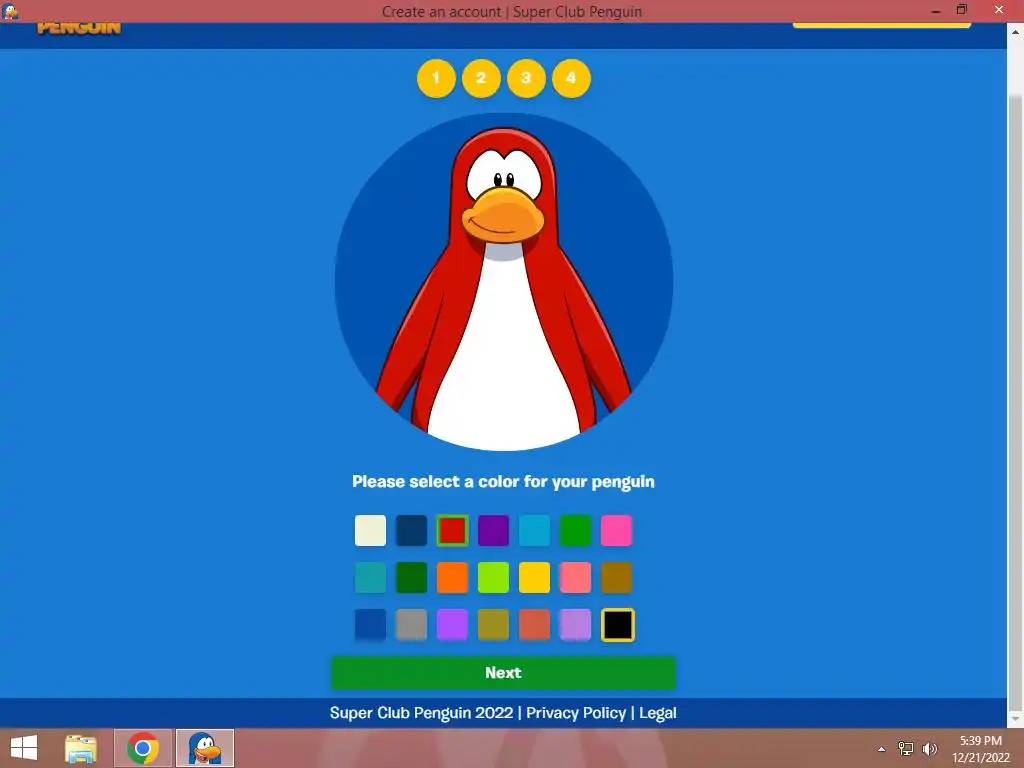Image resolution: width=1024 pixels, height=768 pixels.
Task: Click the page scrollbar up arrow
Action: click(1016, 31)
